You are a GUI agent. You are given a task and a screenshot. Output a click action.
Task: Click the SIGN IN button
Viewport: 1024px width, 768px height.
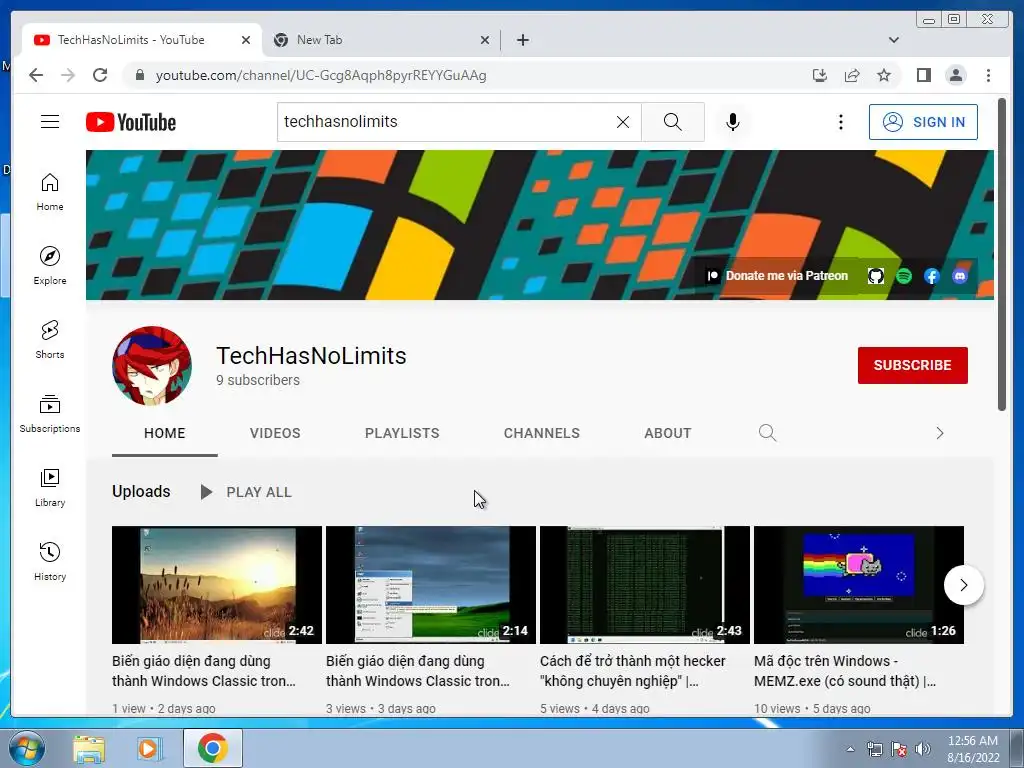[x=923, y=122]
